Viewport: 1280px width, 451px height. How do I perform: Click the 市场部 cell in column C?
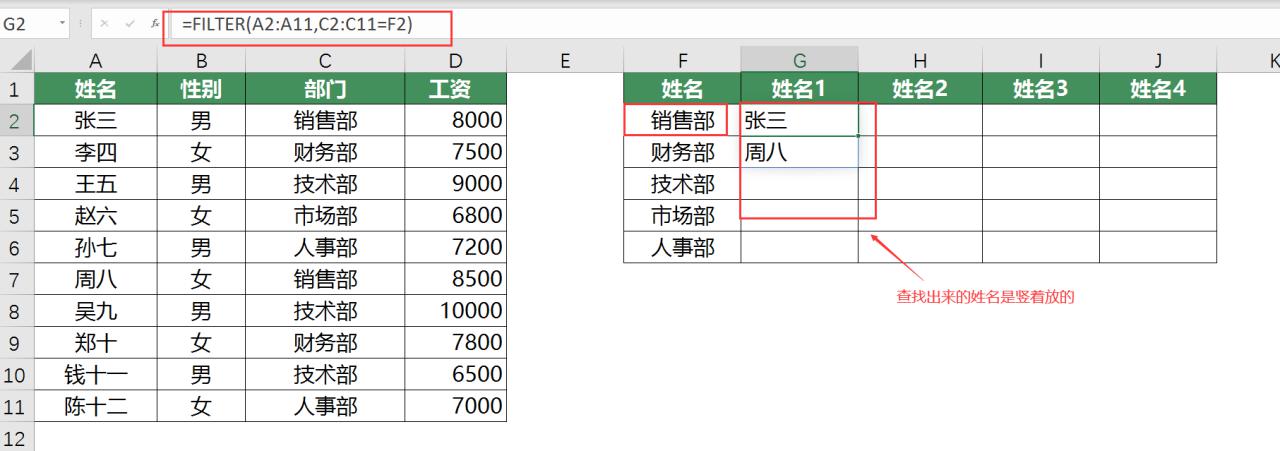pyautogui.click(x=325, y=216)
